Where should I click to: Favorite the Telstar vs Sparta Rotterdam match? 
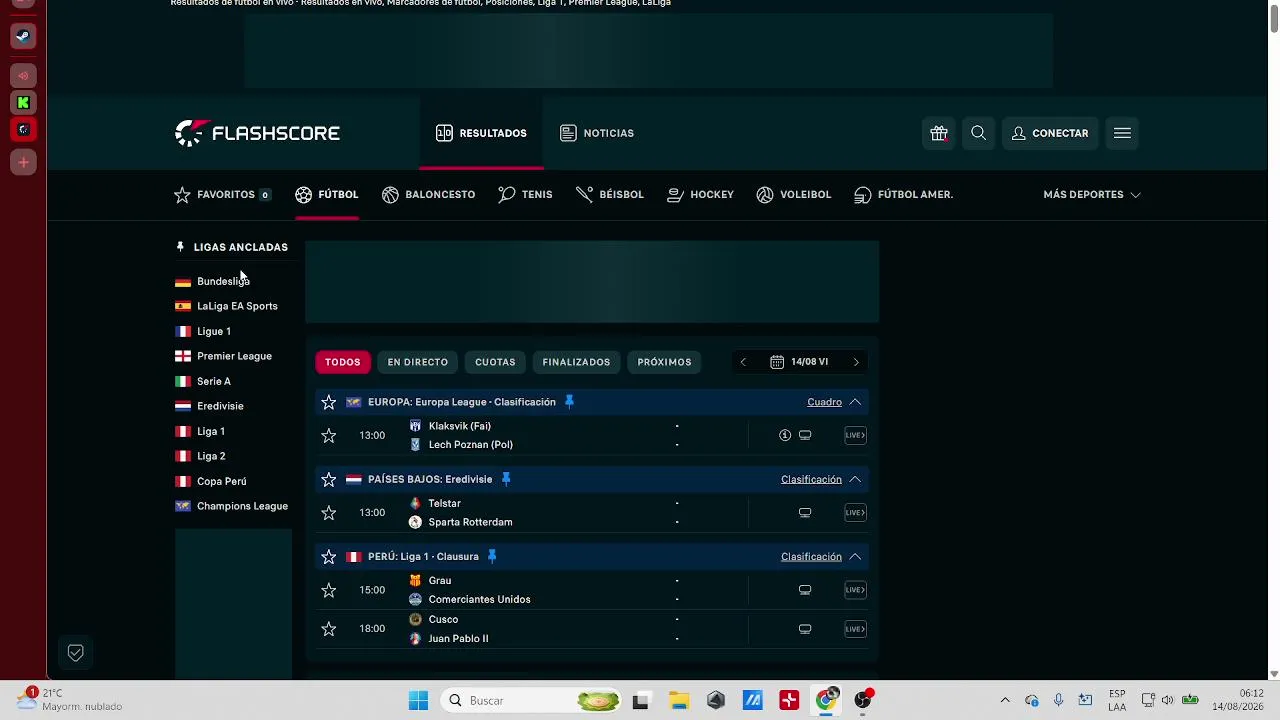[328, 513]
